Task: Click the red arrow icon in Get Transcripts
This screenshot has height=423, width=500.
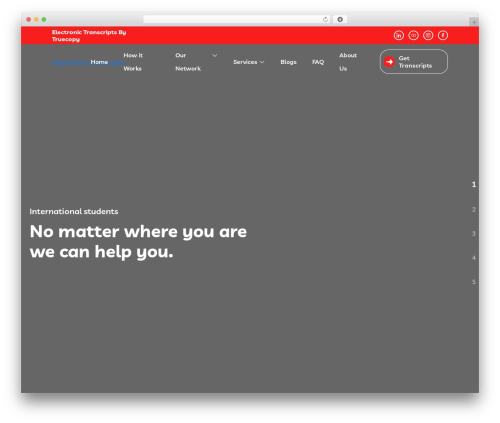Action: [389, 62]
